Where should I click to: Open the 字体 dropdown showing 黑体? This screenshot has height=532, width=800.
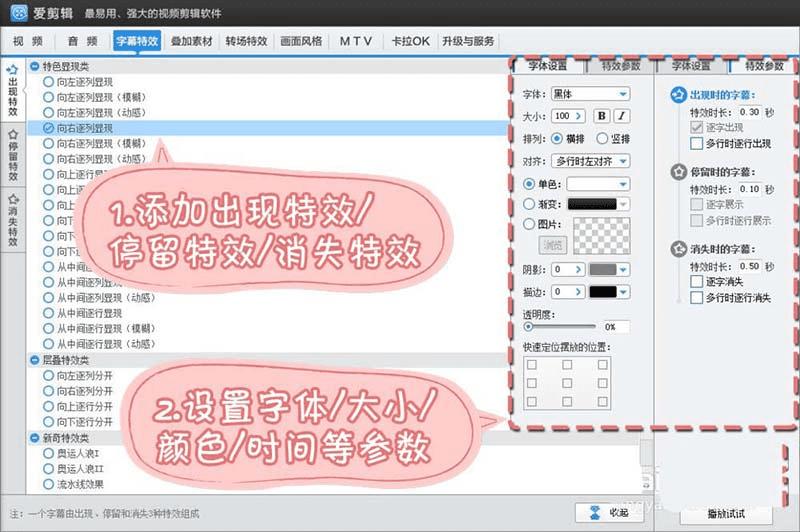pos(590,94)
